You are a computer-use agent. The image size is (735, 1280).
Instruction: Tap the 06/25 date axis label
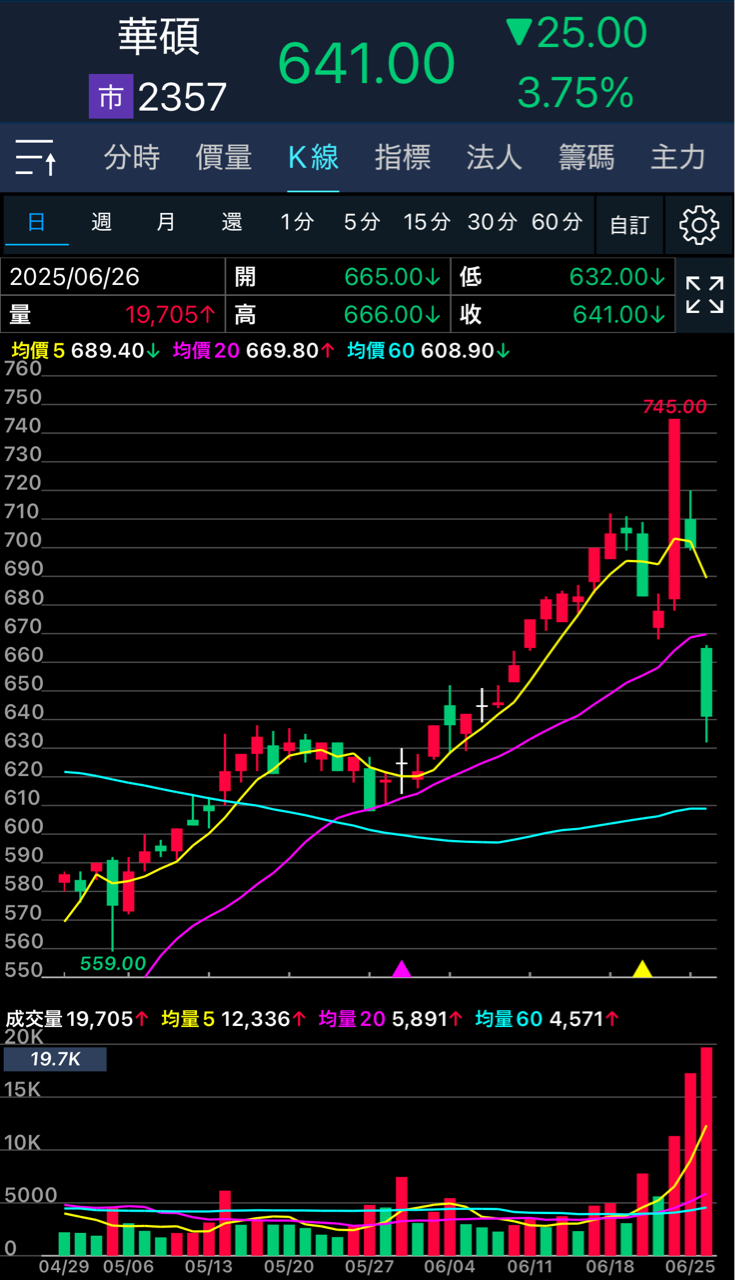(x=690, y=1267)
